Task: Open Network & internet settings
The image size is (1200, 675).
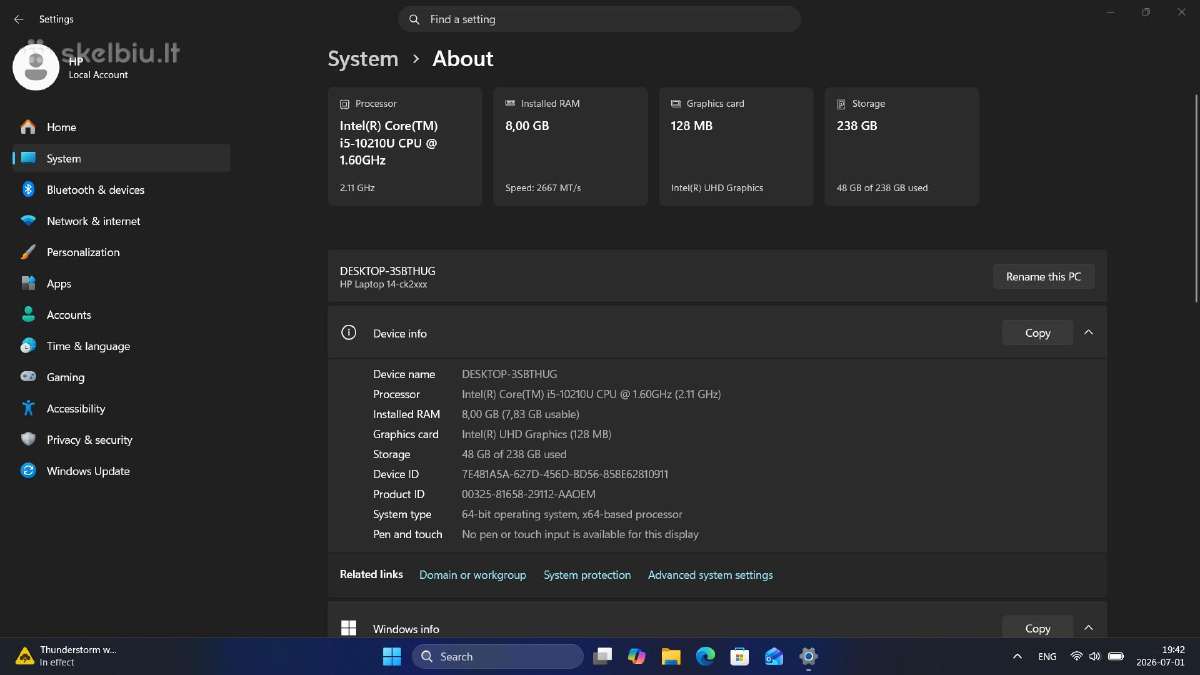Action: 121,221
